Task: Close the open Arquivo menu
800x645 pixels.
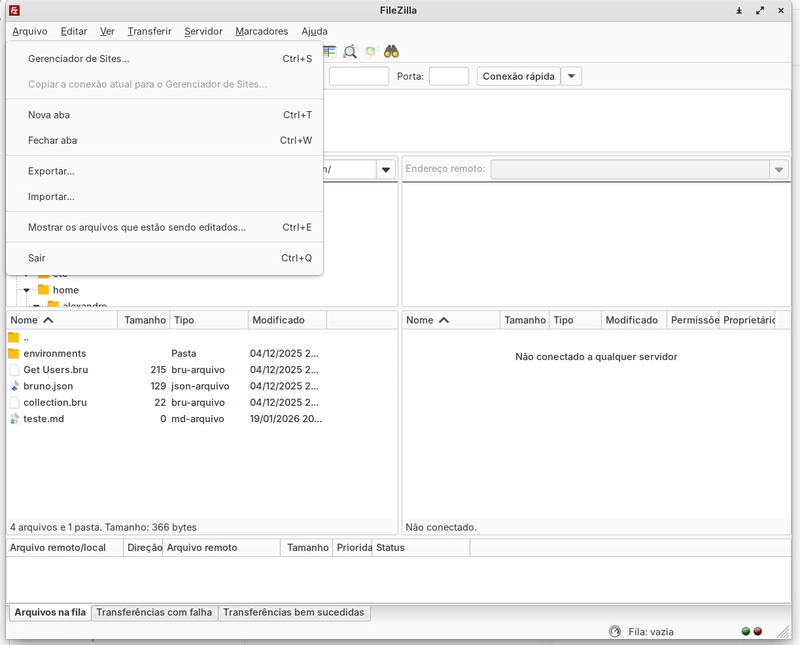Action: click(30, 31)
